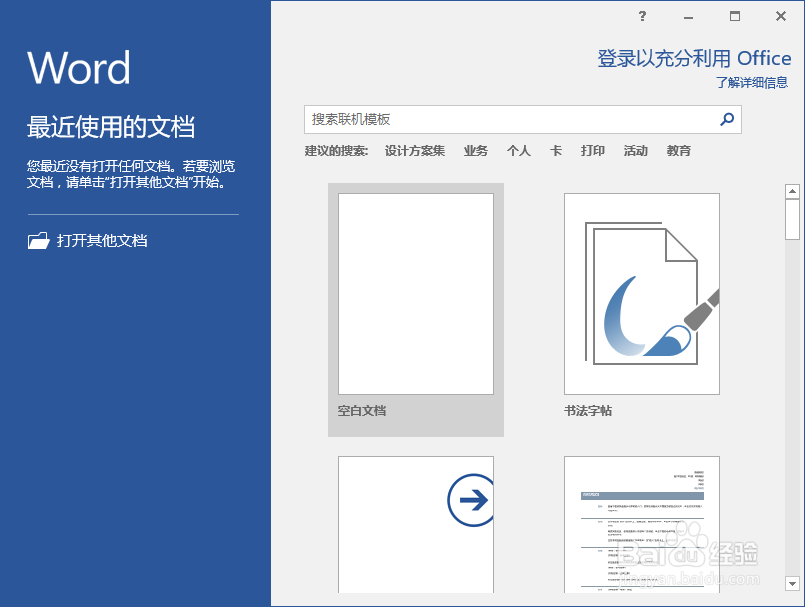
Task: Click the scrollbar down arrow
Action: coord(792,583)
